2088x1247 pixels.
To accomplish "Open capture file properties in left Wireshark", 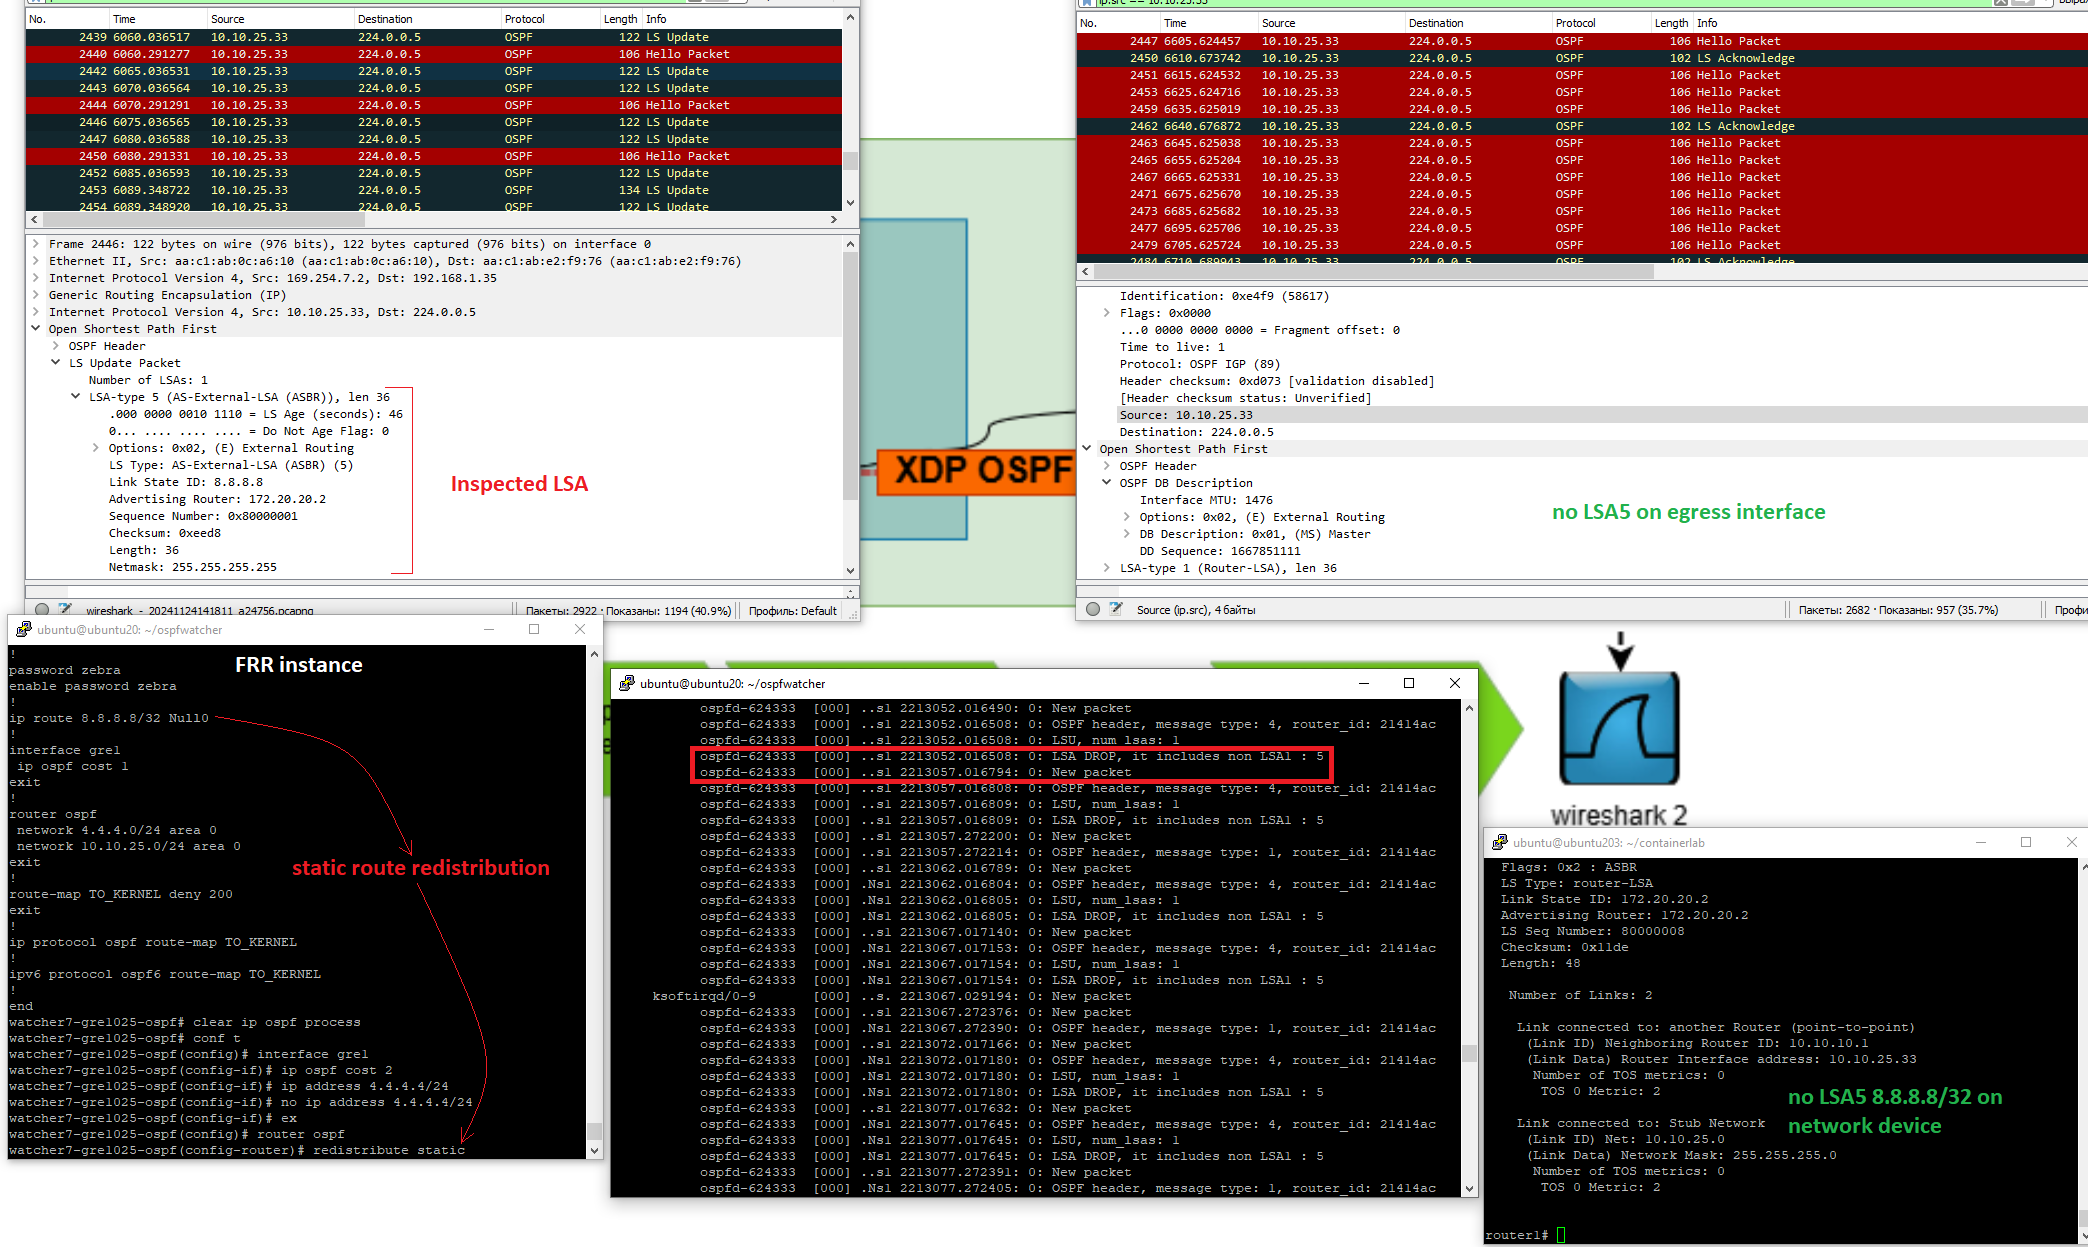I will point(66,609).
